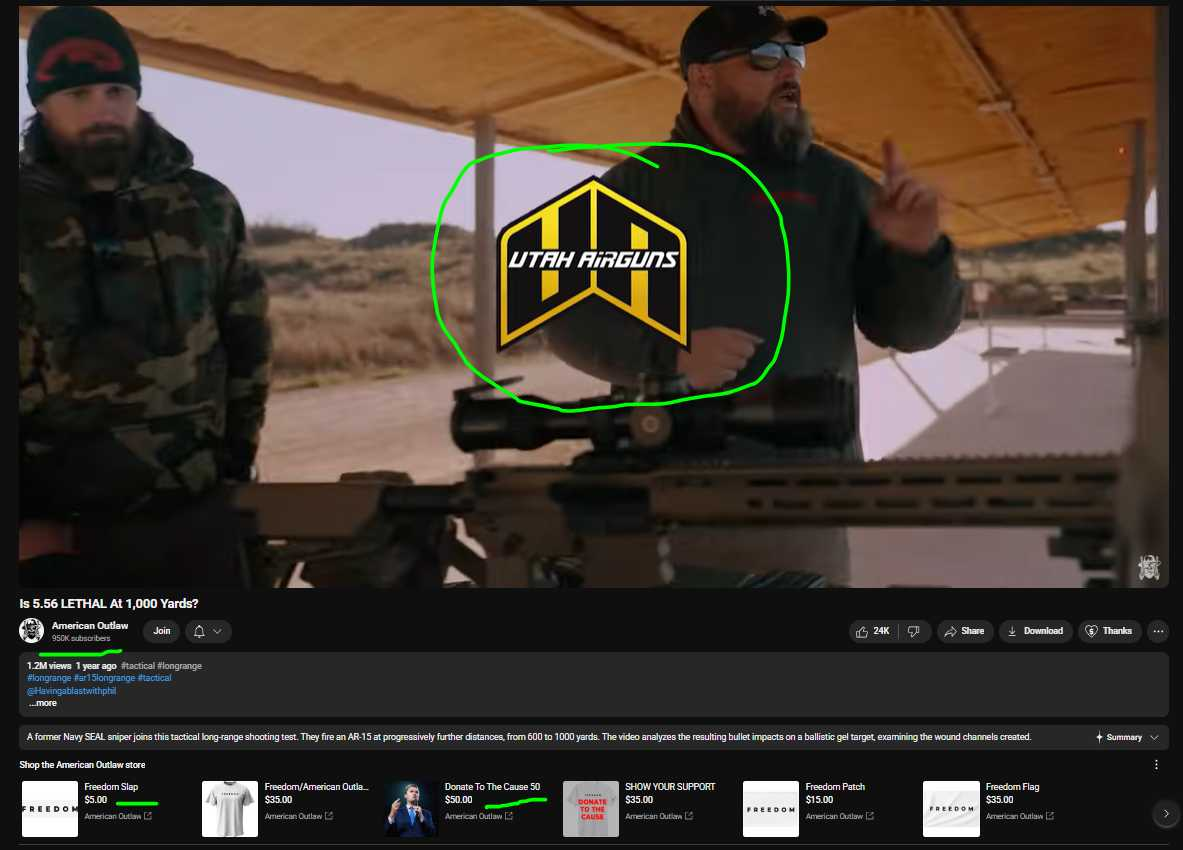Open the store section's vertical options menu

(x=1156, y=765)
